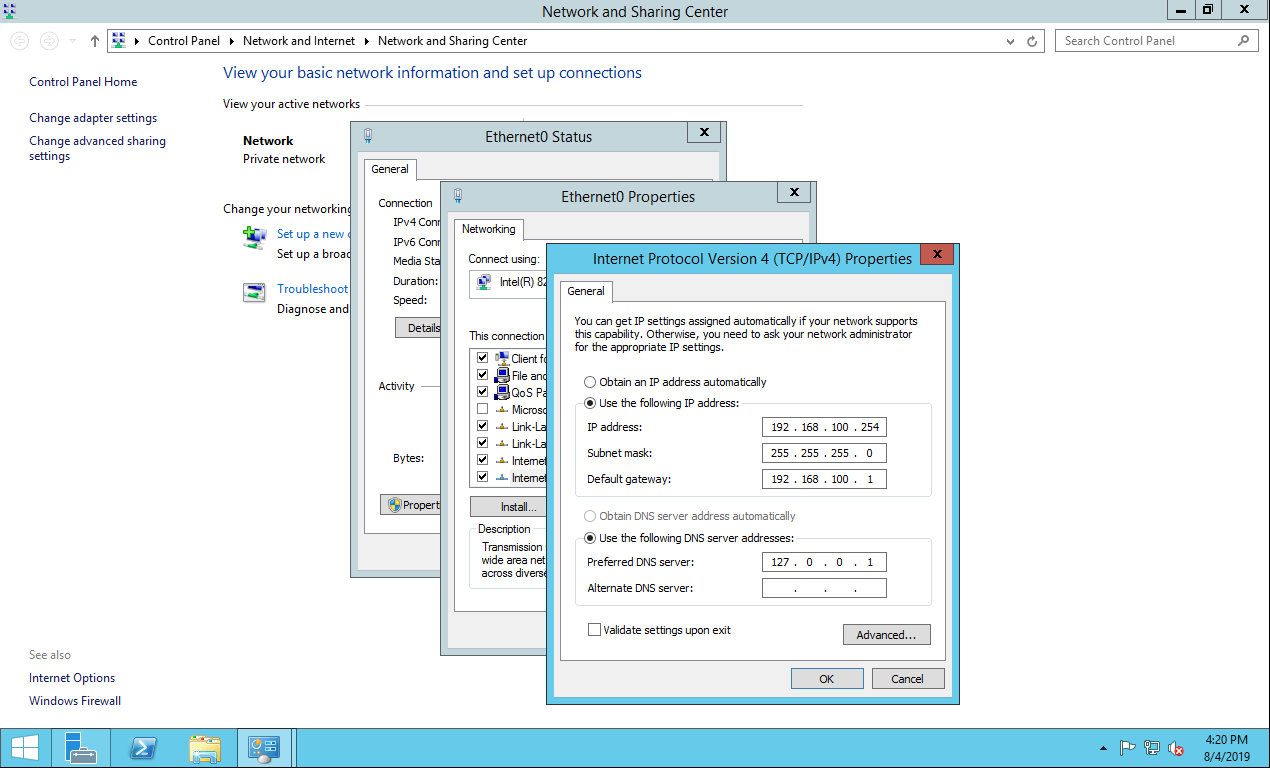The height and width of the screenshot is (768, 1270).
Task: Click the refresh icon in address bar
Action: 1033,41
